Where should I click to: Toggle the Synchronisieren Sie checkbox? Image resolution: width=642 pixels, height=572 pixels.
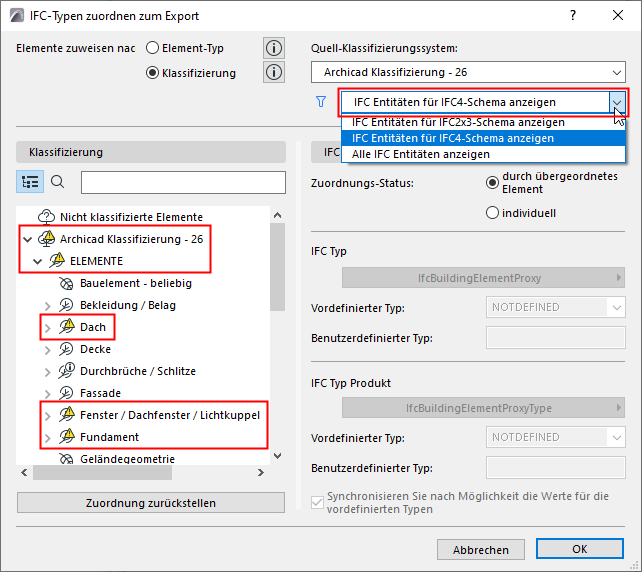[x=317, y=502]
